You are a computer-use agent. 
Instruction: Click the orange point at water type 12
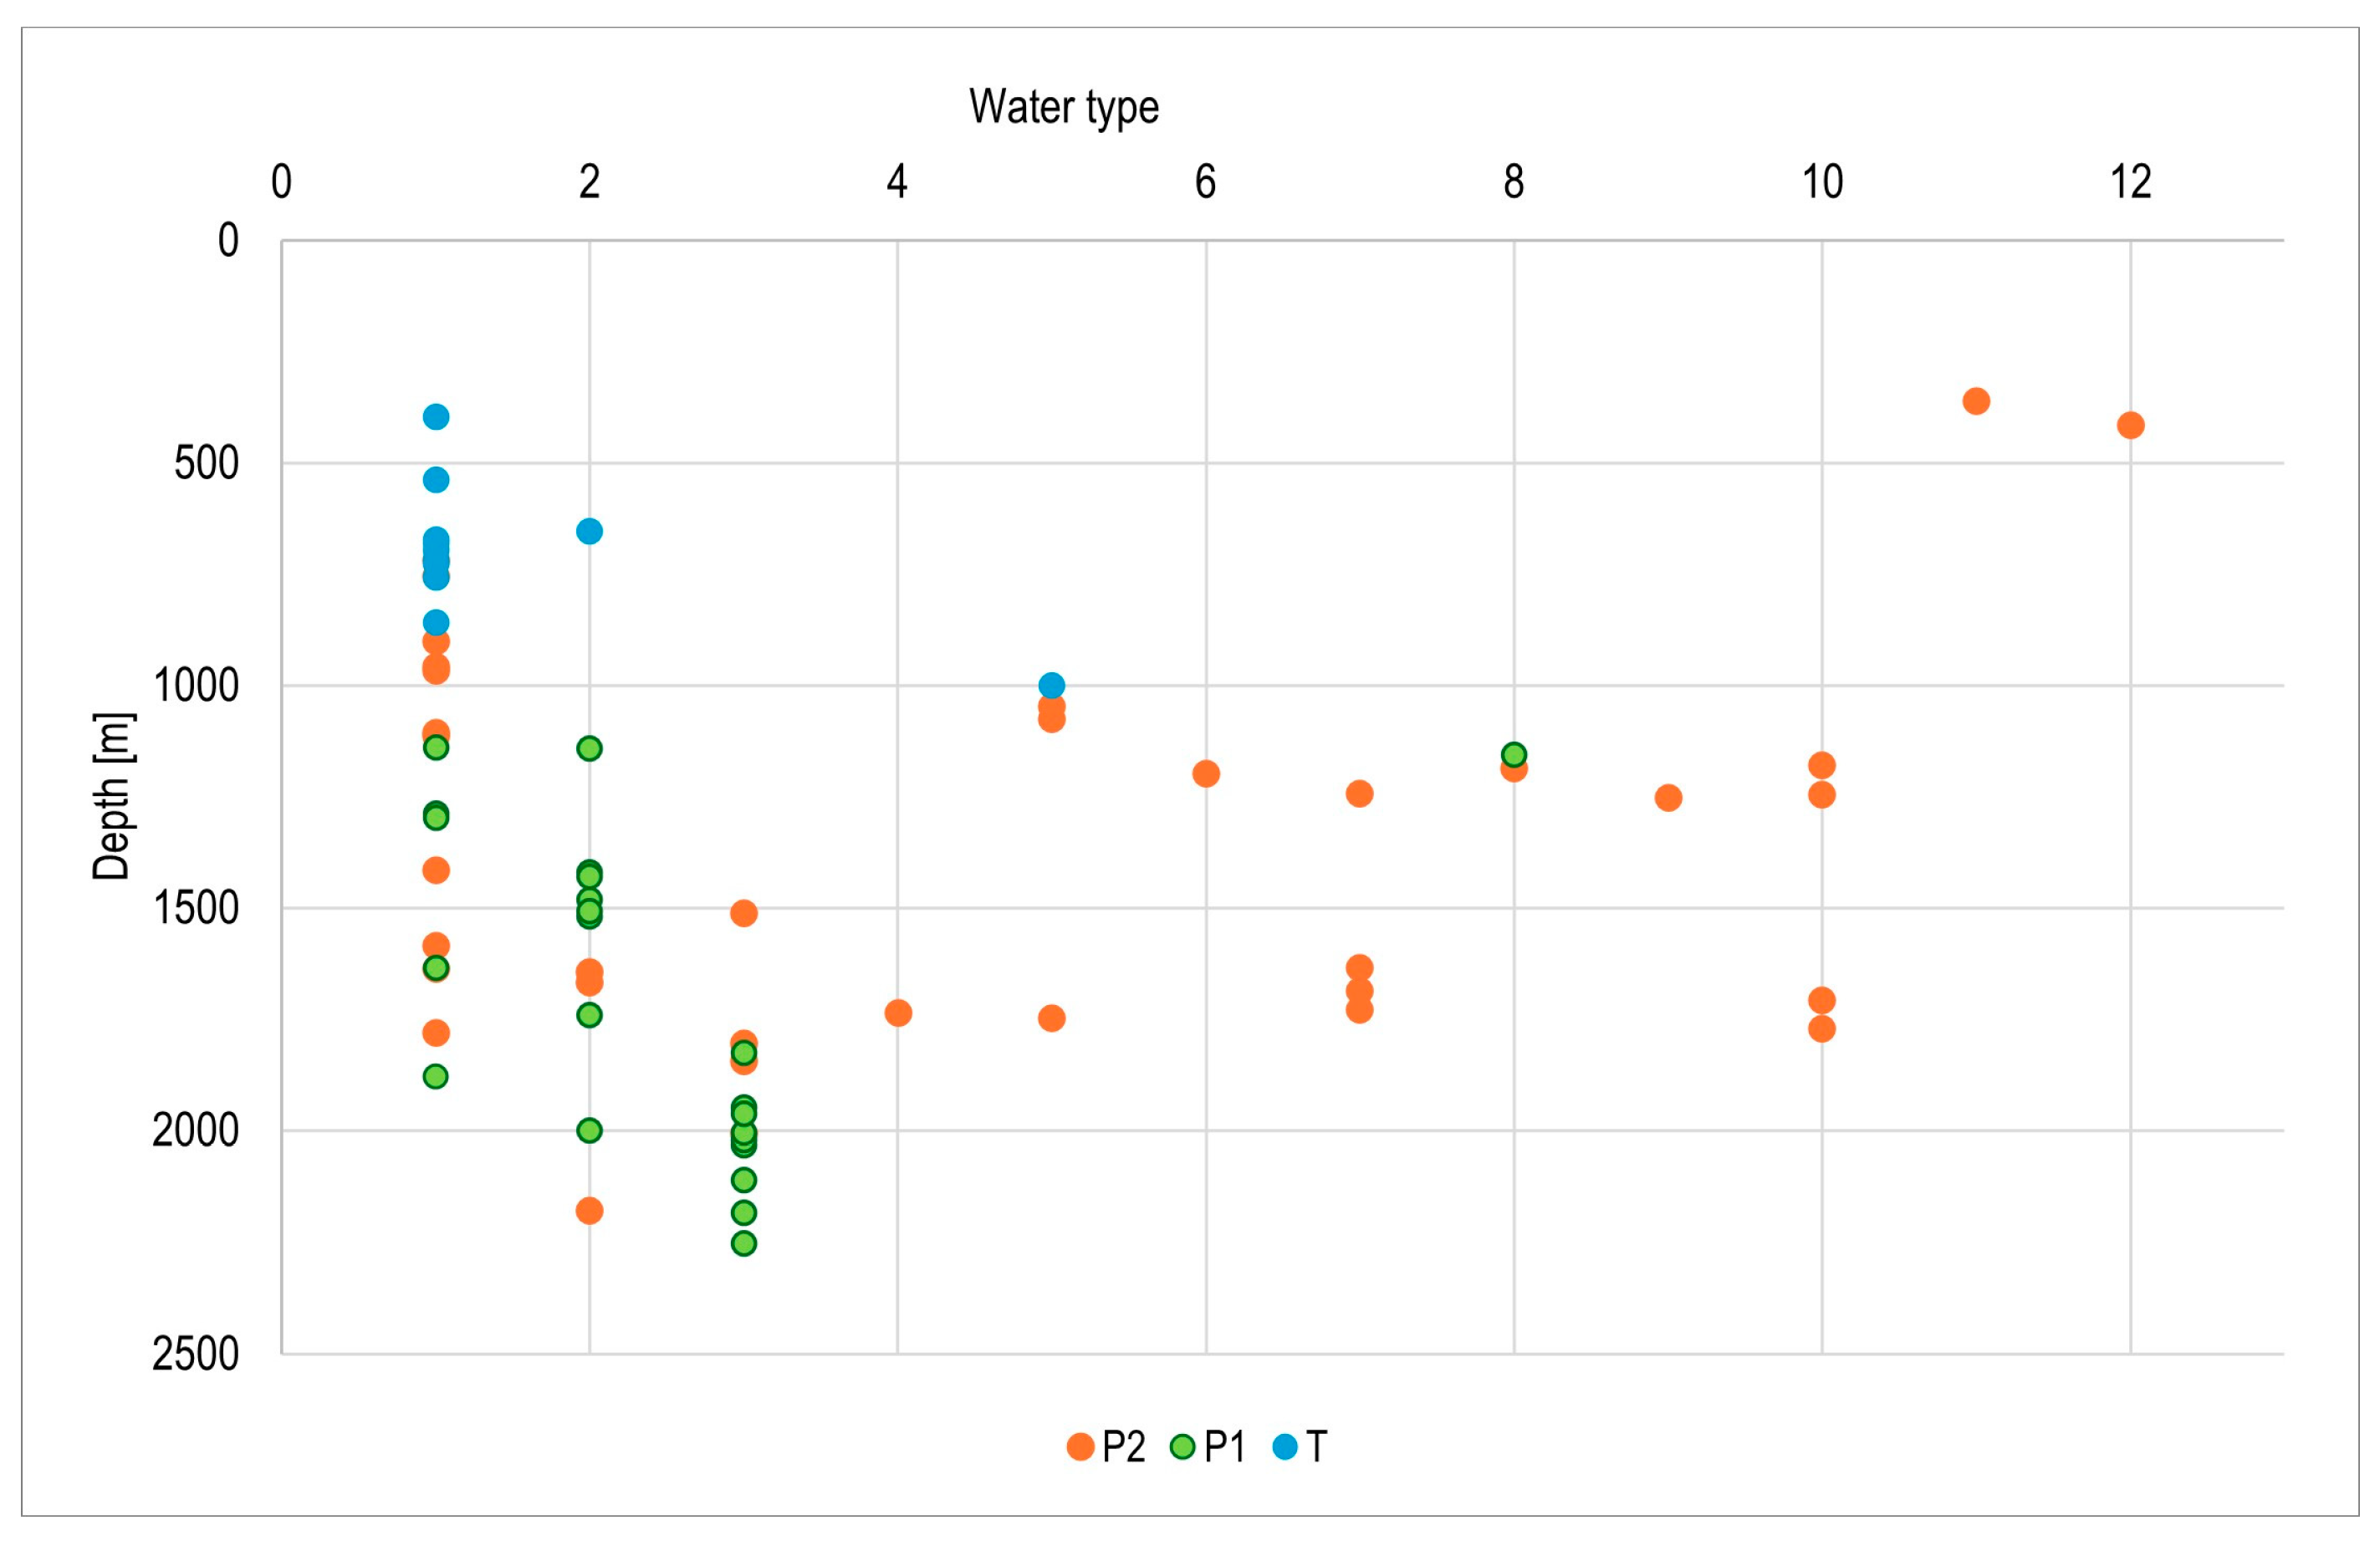coord(2130,425)
